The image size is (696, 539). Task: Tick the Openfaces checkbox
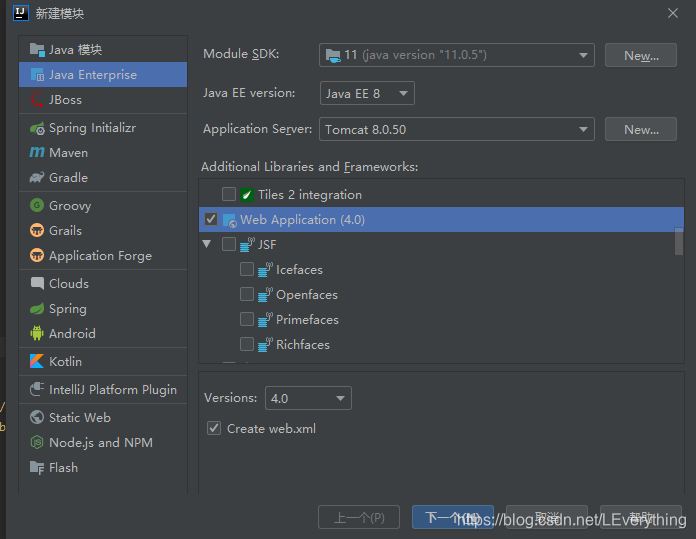[247, 294]
